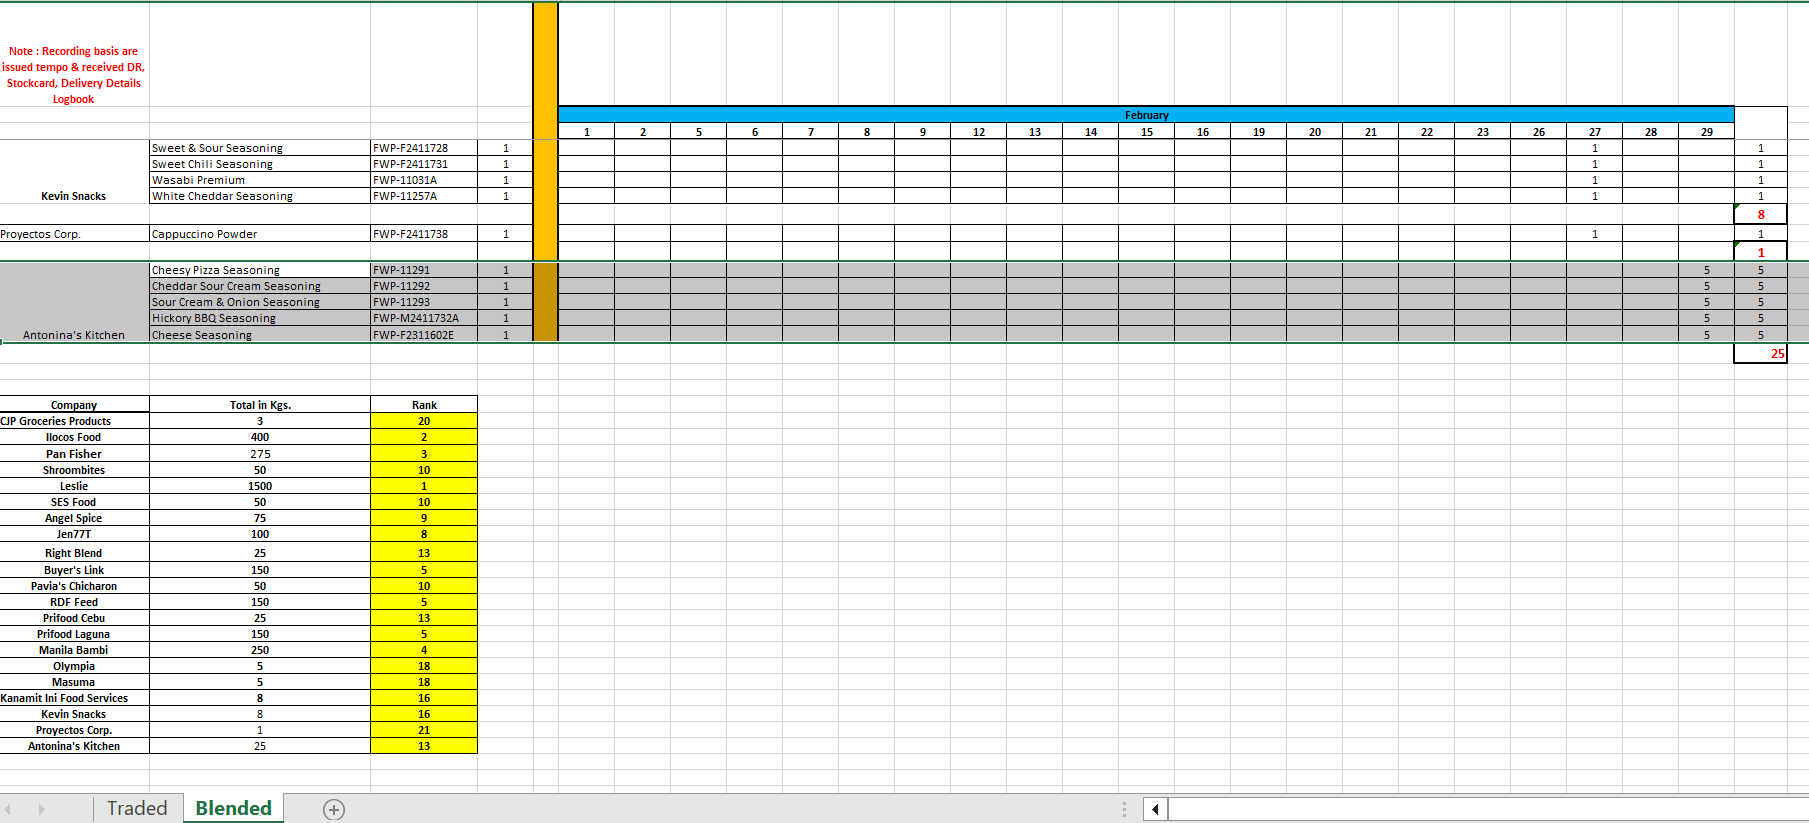The image size is (1809, 823).
Task: Select the Sour Cream & Onion Seasoning cell
Action: 260,302
